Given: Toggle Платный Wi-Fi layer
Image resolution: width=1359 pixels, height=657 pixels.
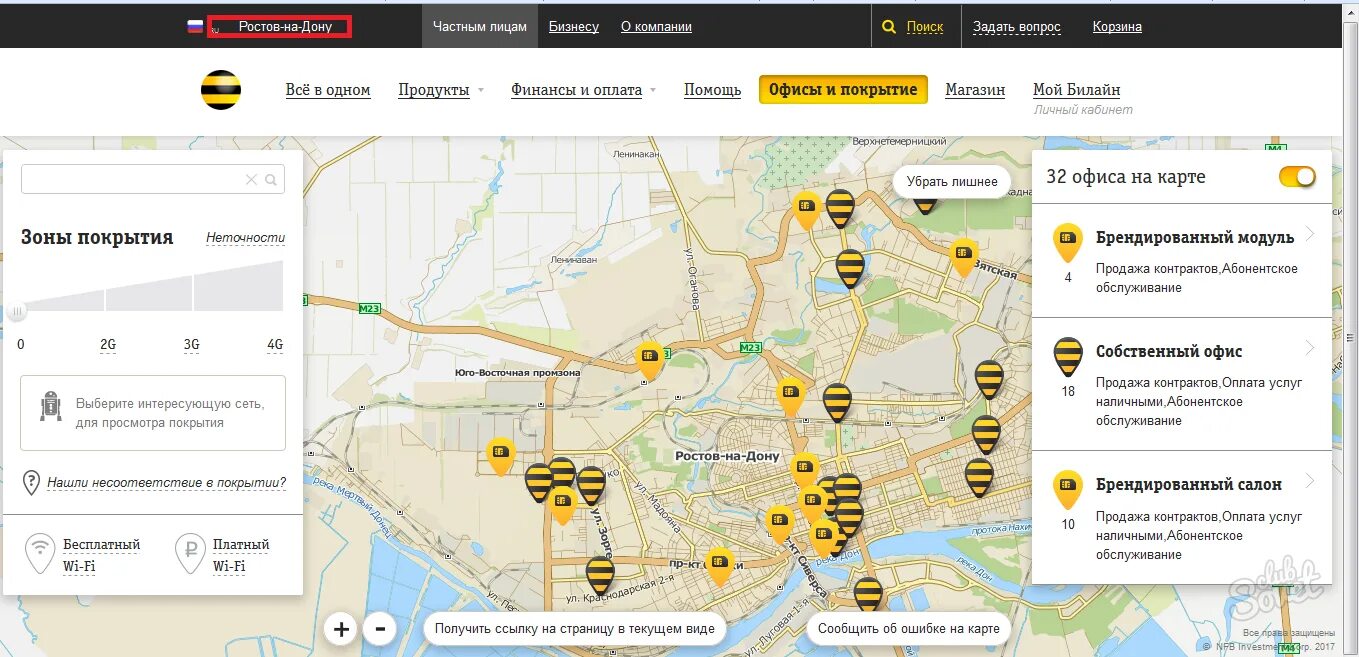Looking at the screenshot, I should [241, 555].
